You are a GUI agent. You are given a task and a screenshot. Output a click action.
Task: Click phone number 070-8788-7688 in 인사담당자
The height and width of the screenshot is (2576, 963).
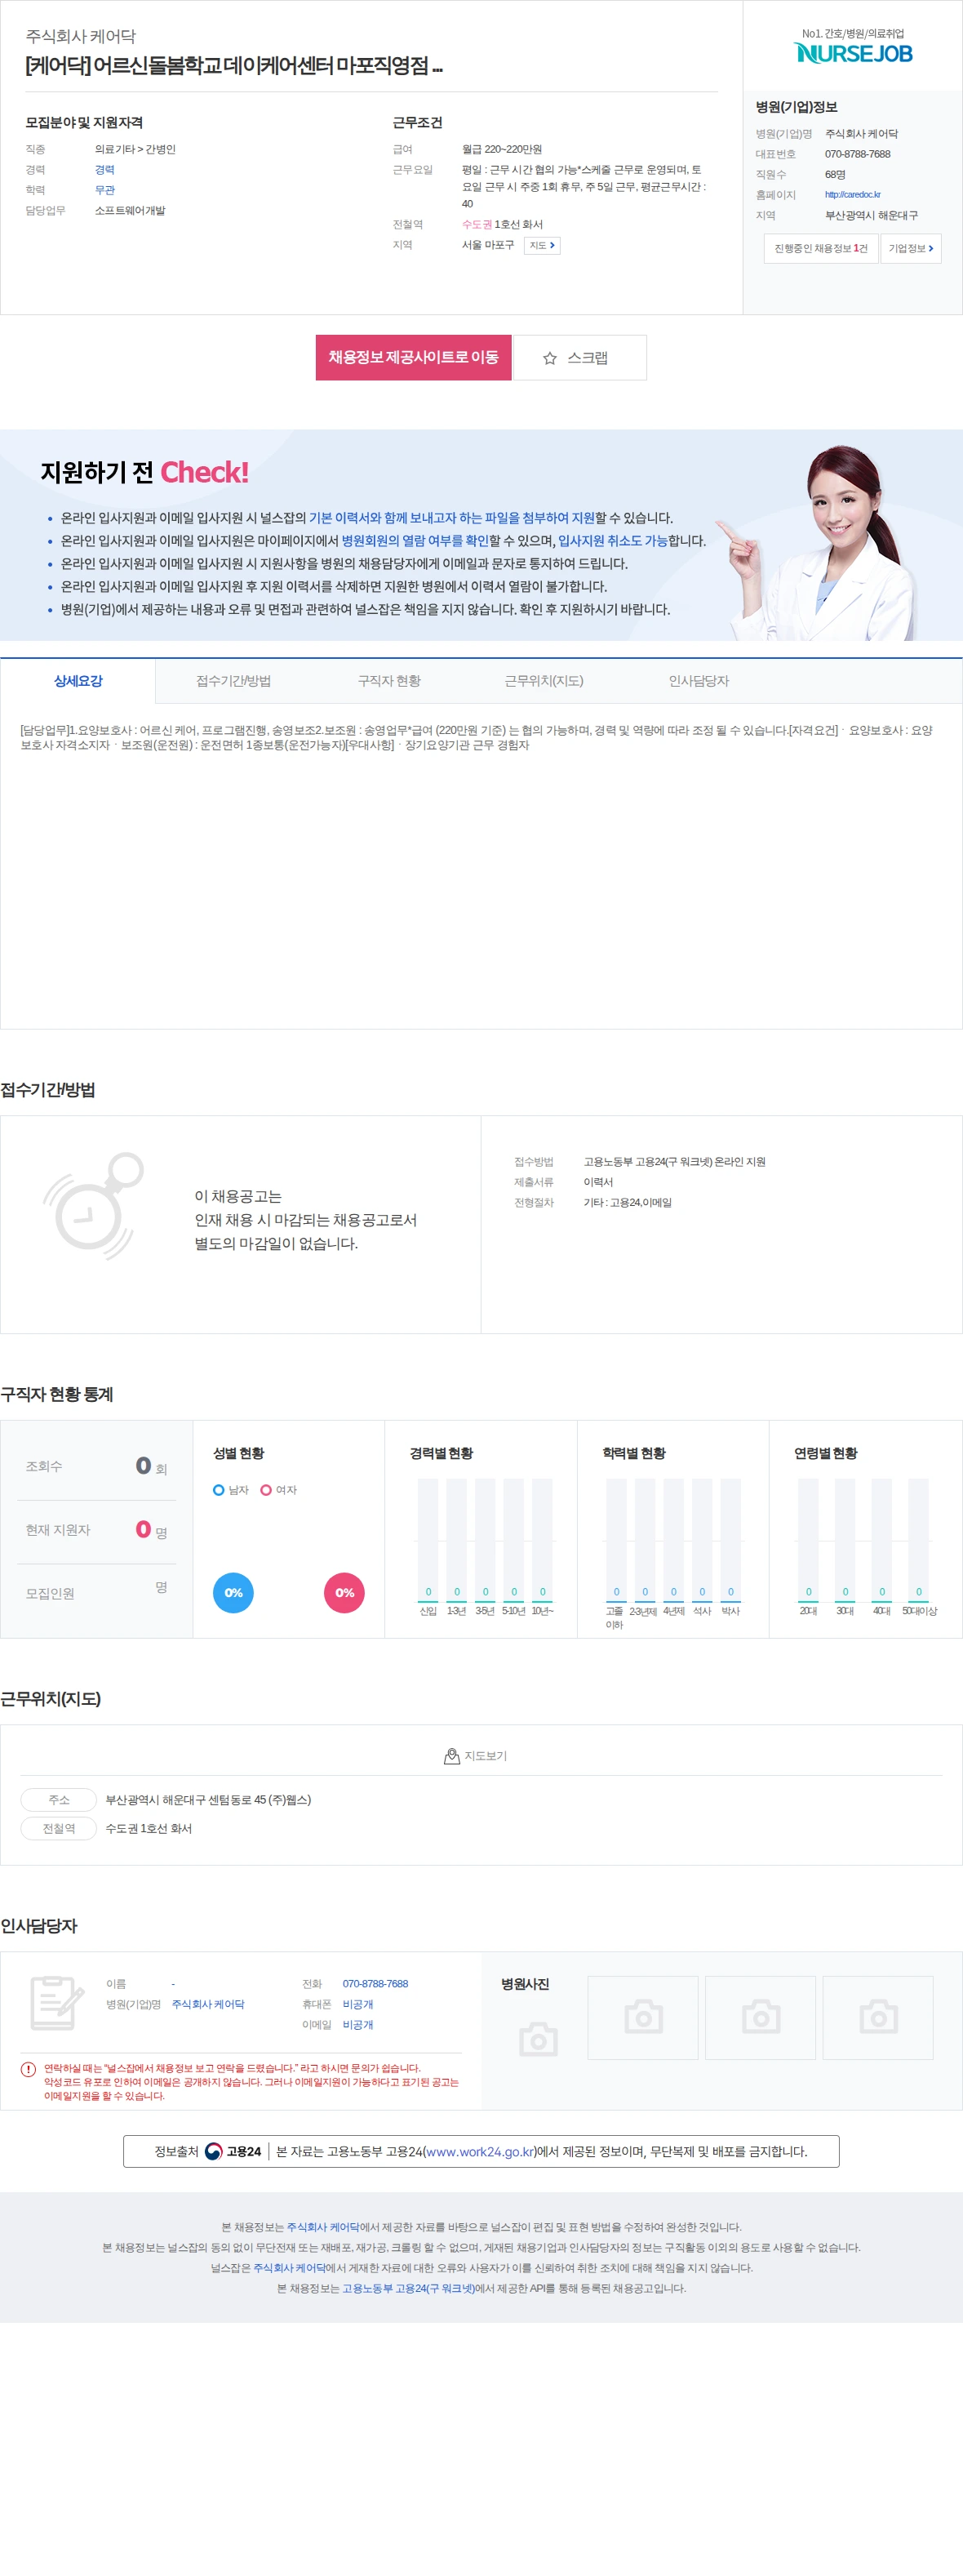(375, 1984)
